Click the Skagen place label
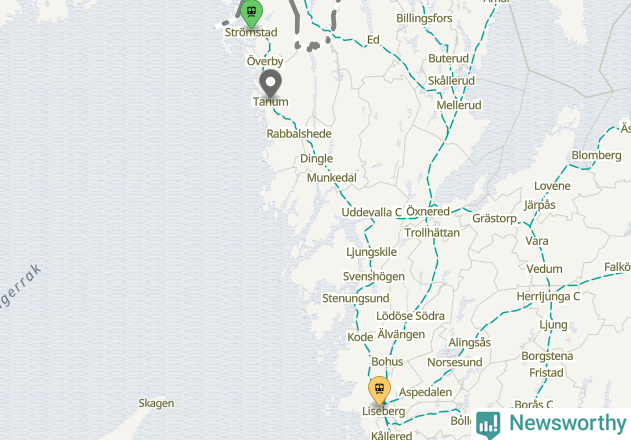Screen dimensions: 631x440 coord(156,403)
